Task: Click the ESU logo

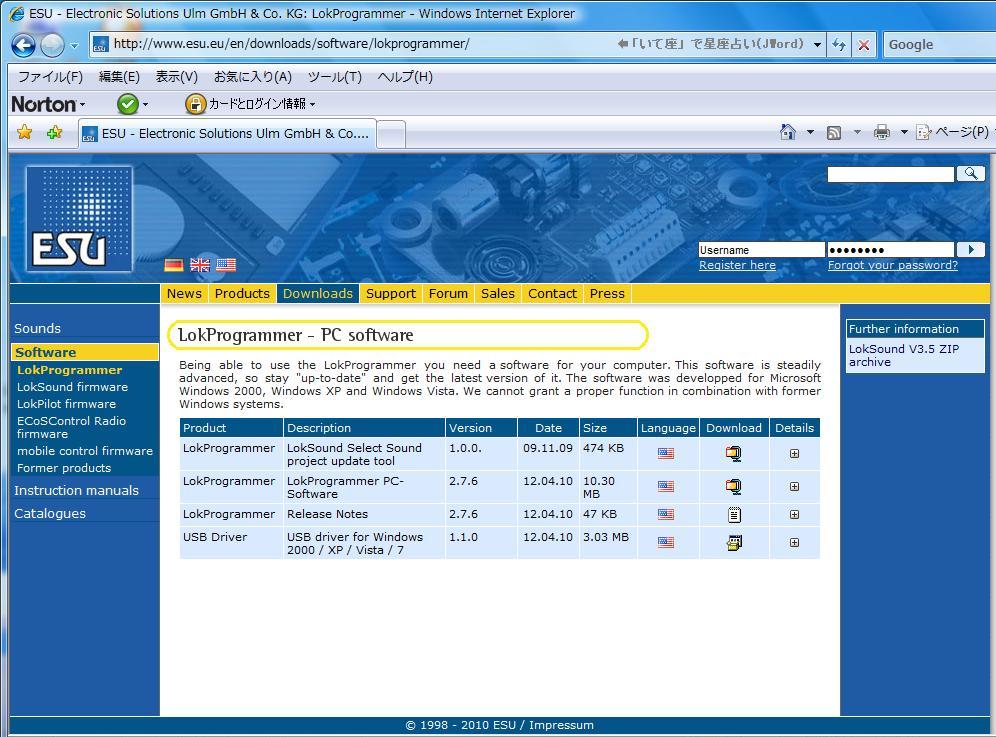Action: point(79,219)
